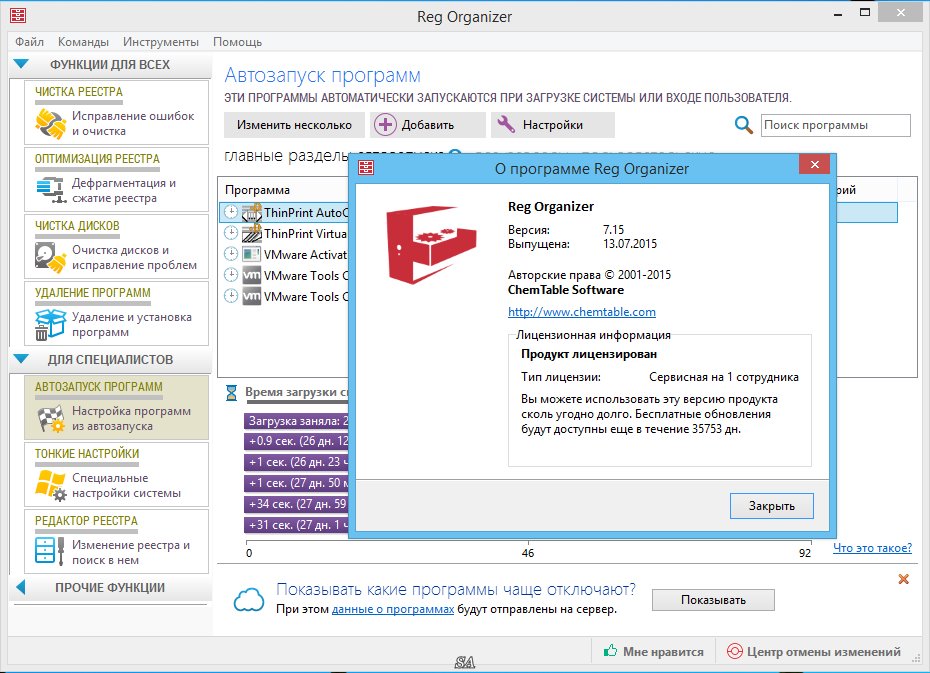The height and width of the screenshot is (673, 930).
Task: Click the Показывать button
Action: tap(713, 600)
